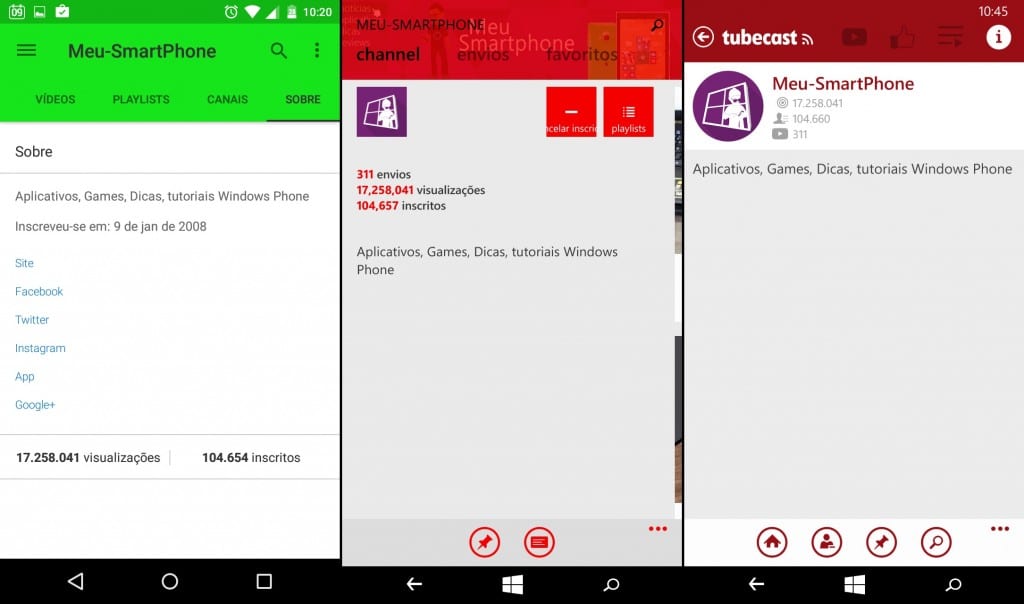This screenshot has height=604, width=1024.
Task: Open the Instagram link
Action: click(40, 348)
